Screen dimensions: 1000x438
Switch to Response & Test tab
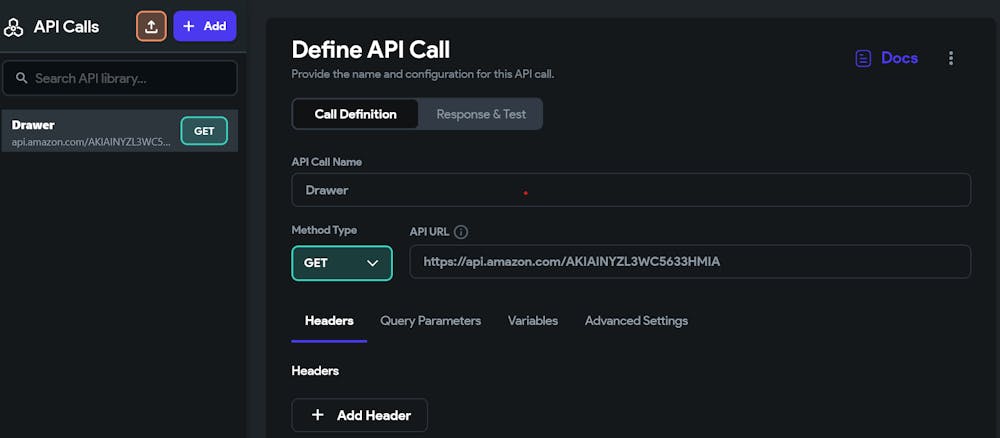481,114
